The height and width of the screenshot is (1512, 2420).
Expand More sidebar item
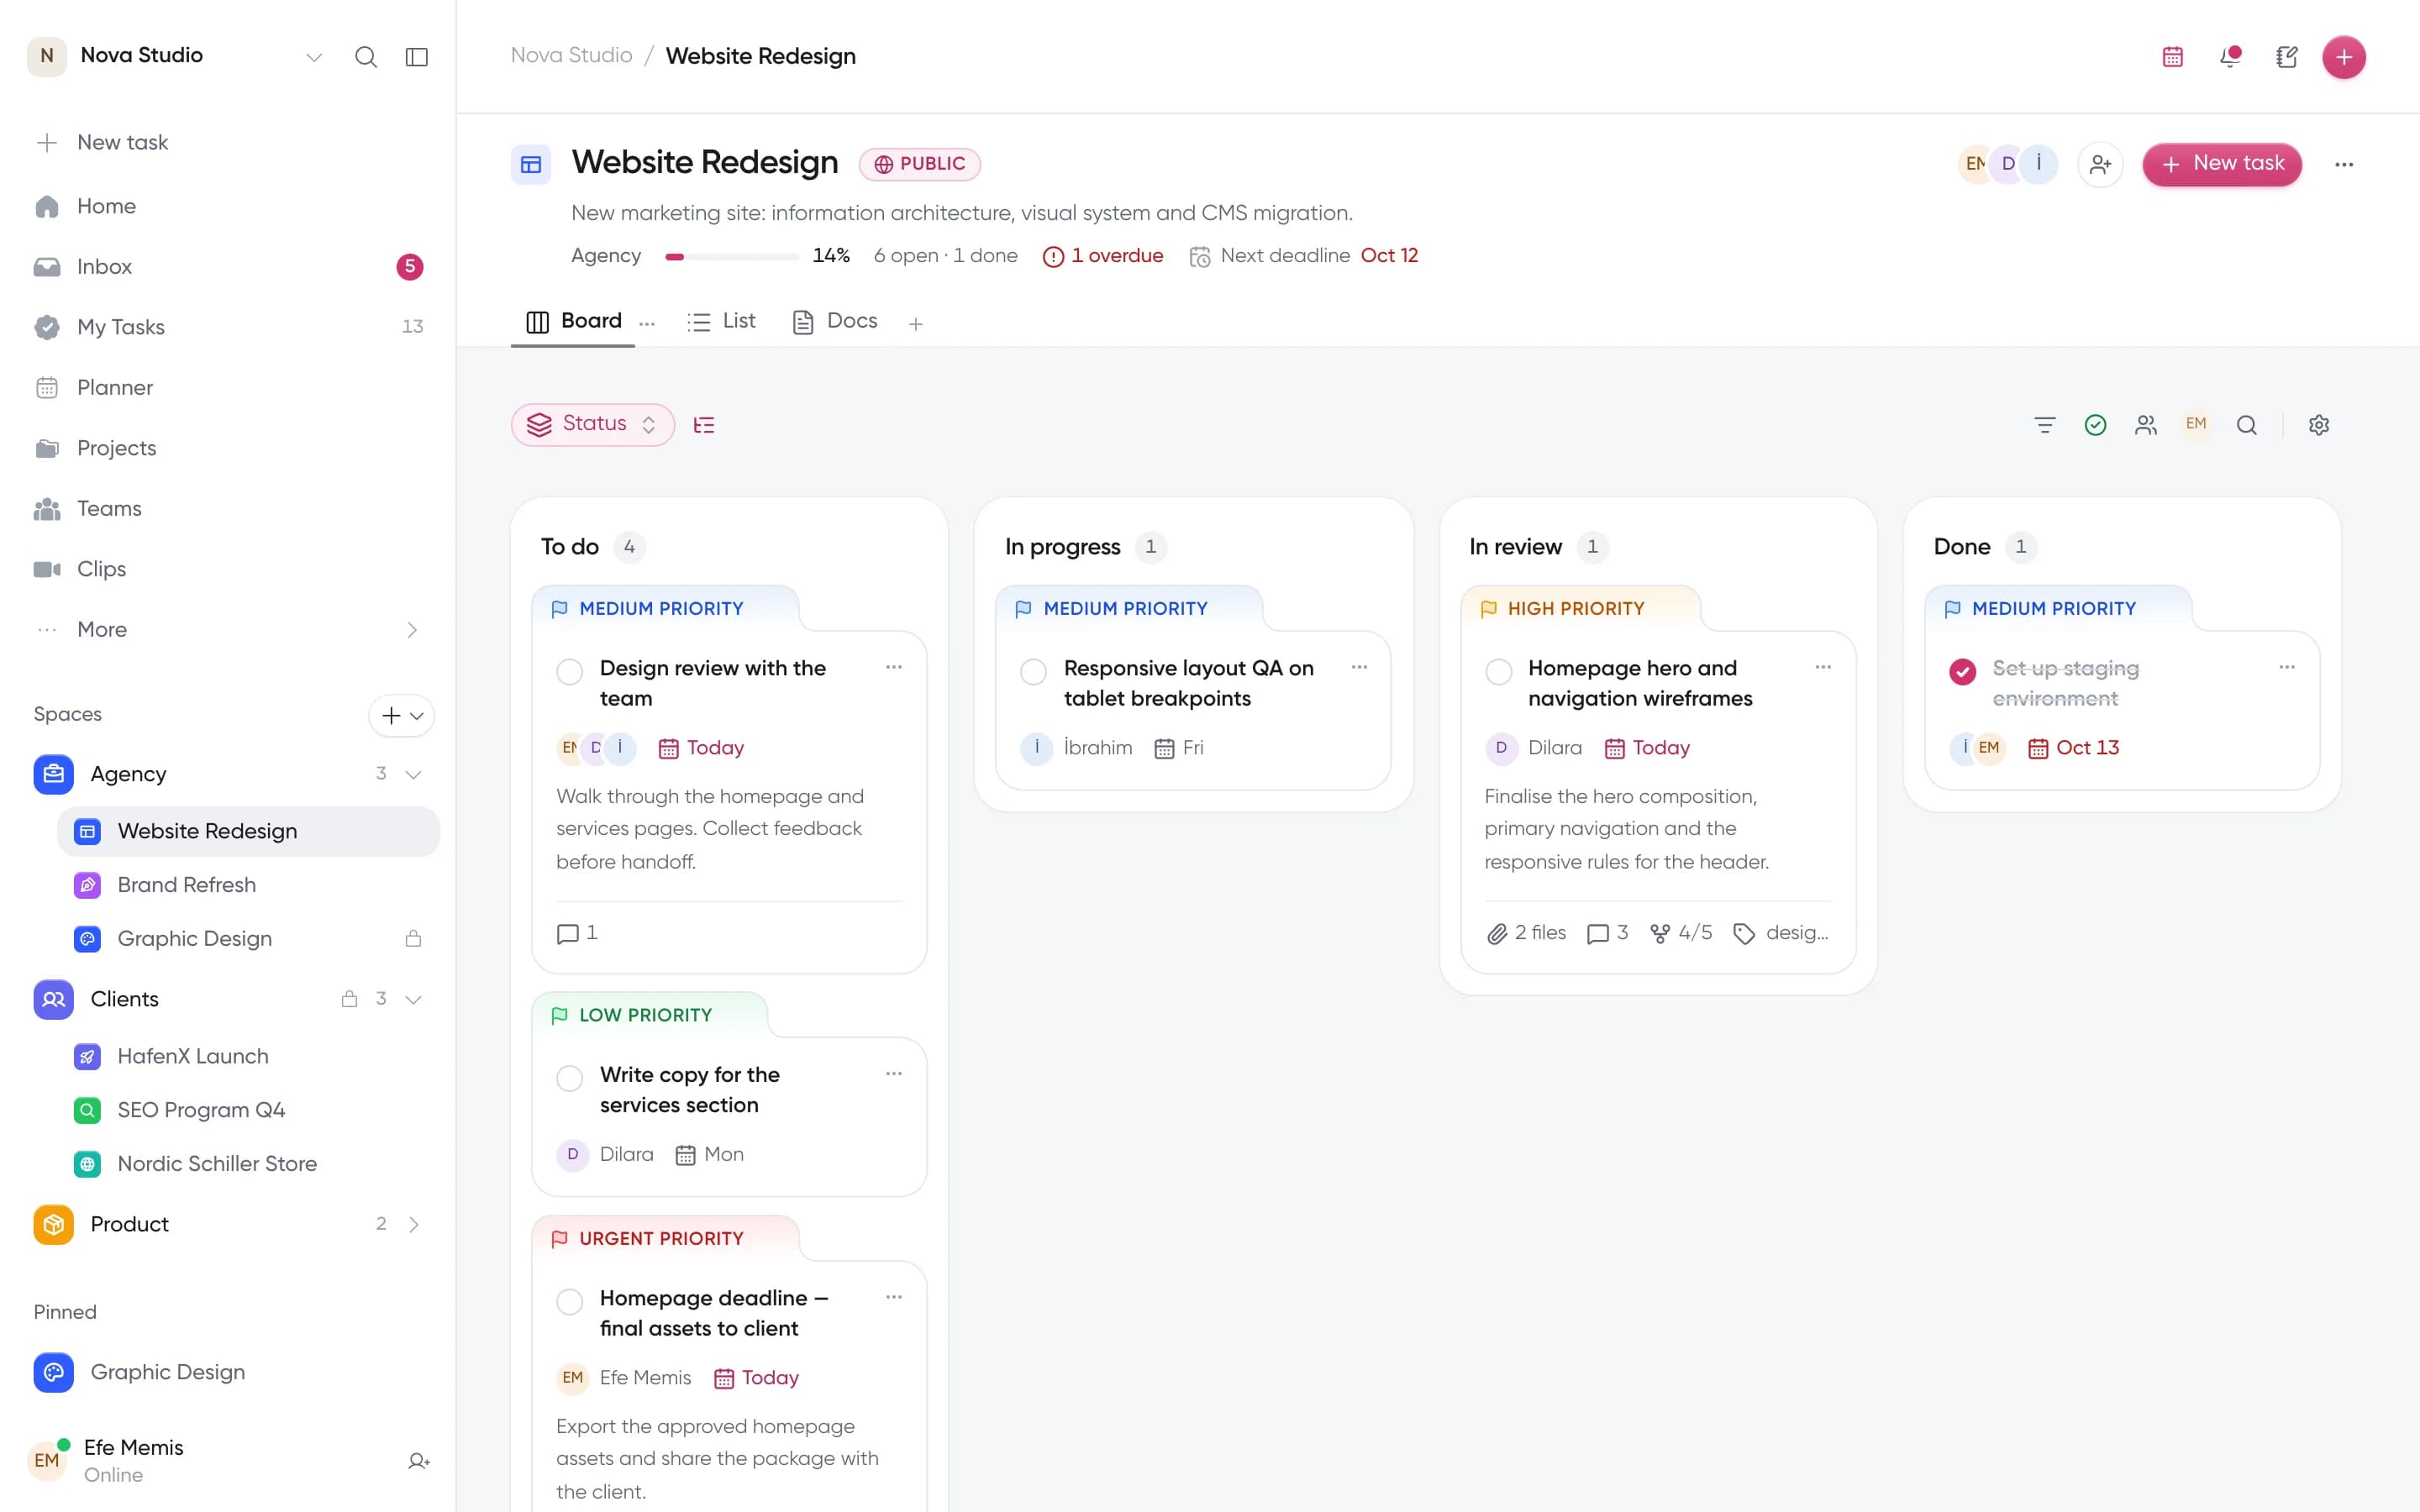tap(228, 629)
